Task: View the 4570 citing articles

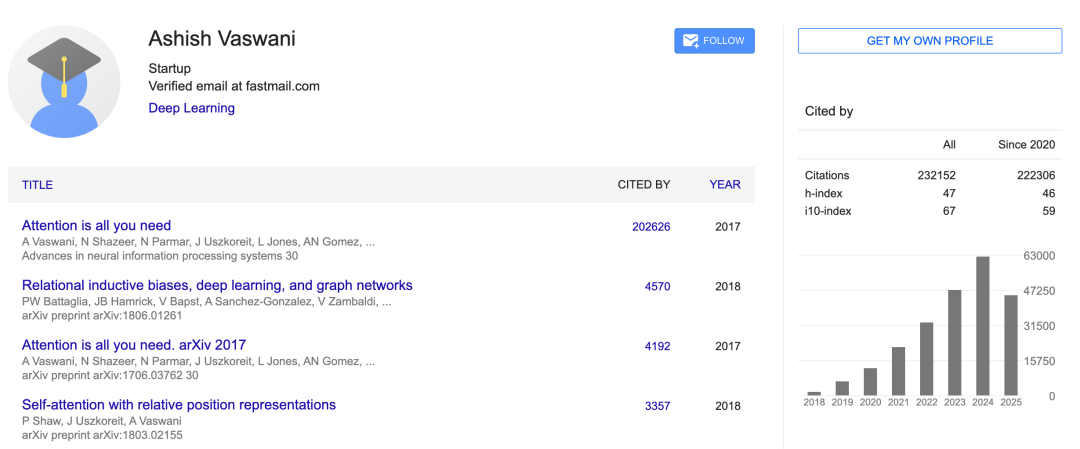Action: point(657,287)
